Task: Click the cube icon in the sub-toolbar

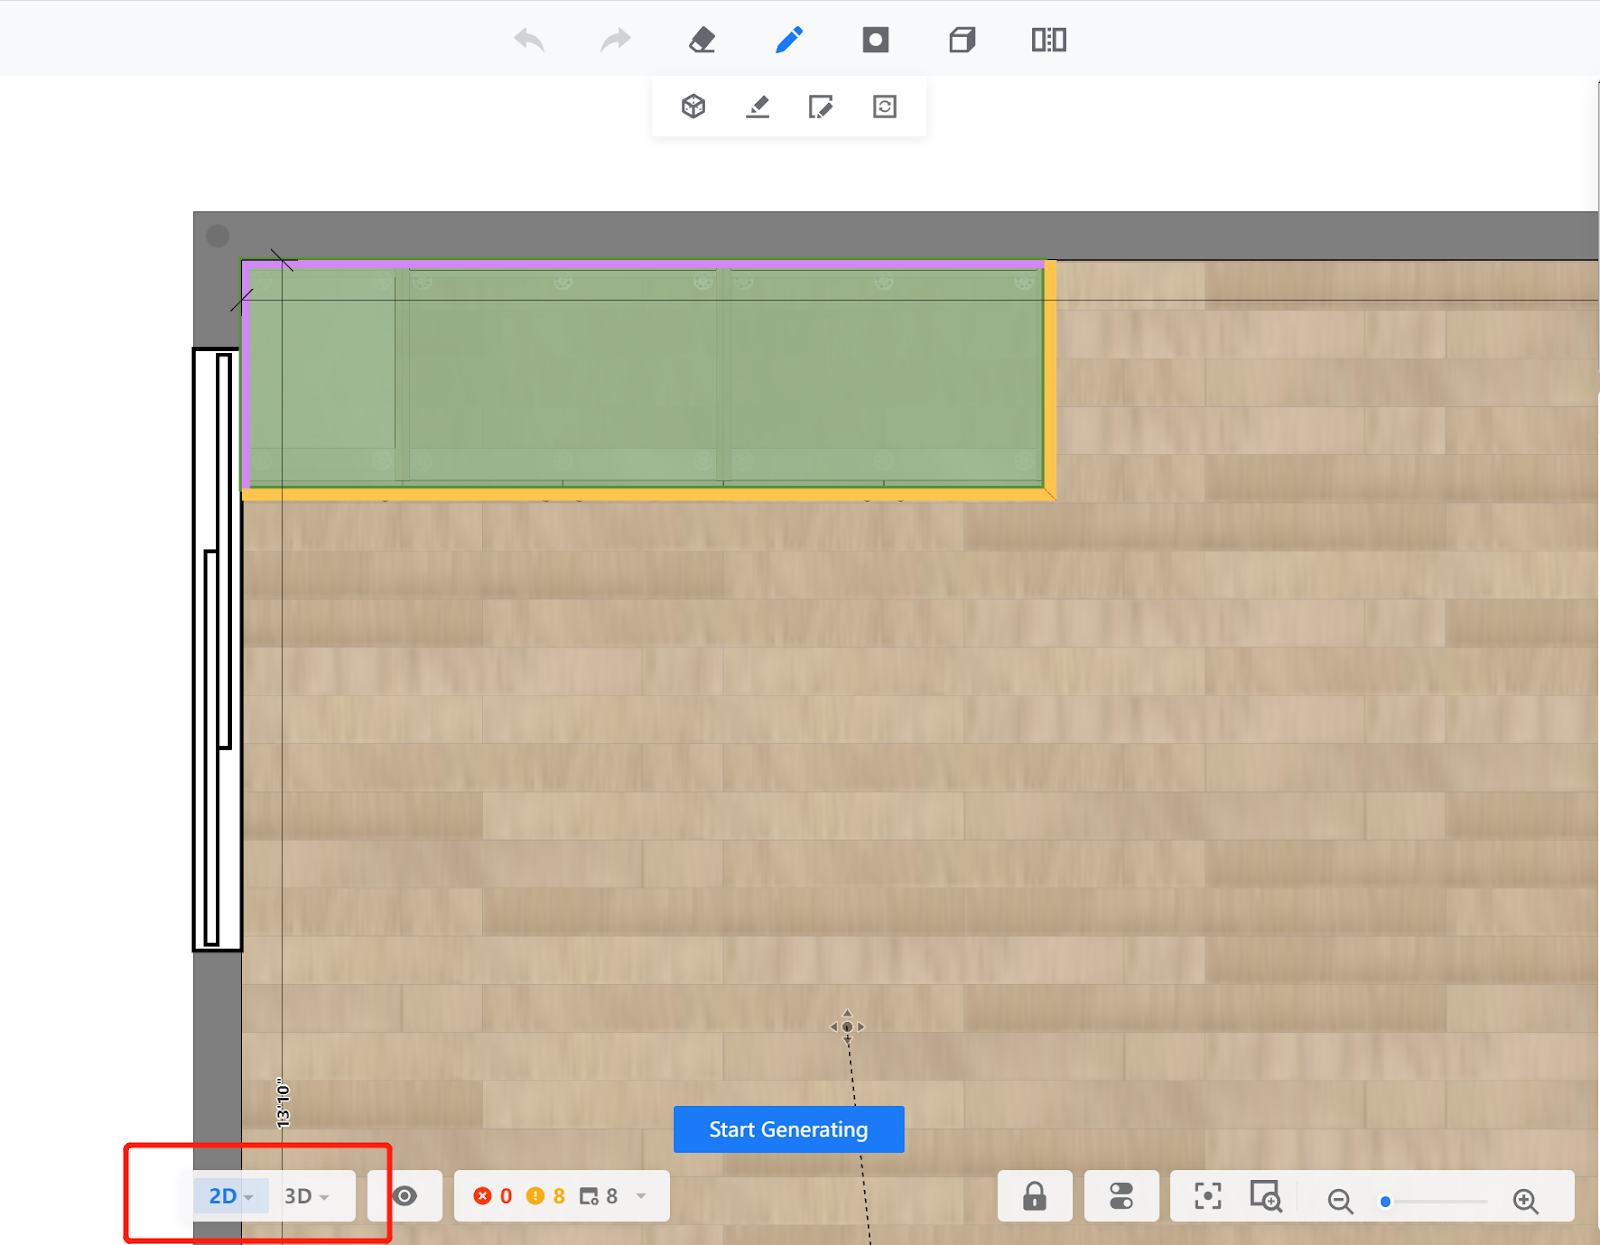Action: pos(693,107)
